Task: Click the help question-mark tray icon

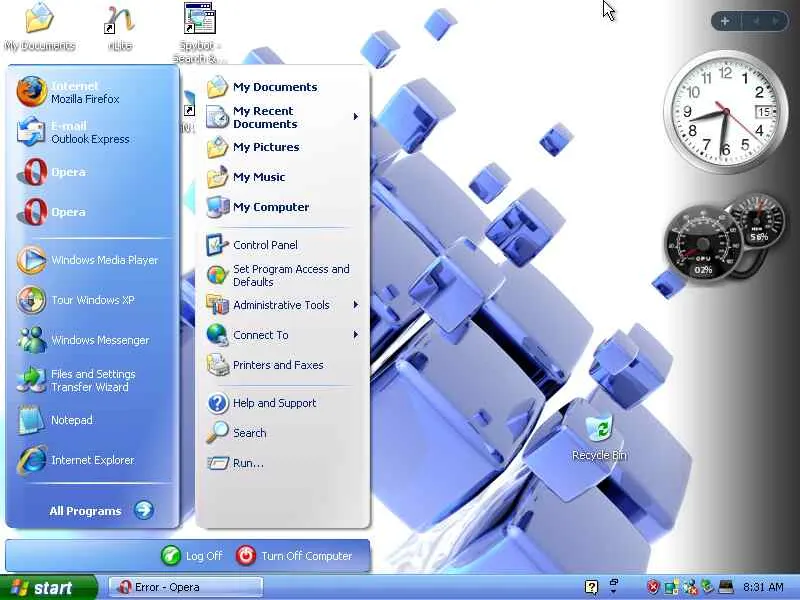Action: tap(591, 587)
